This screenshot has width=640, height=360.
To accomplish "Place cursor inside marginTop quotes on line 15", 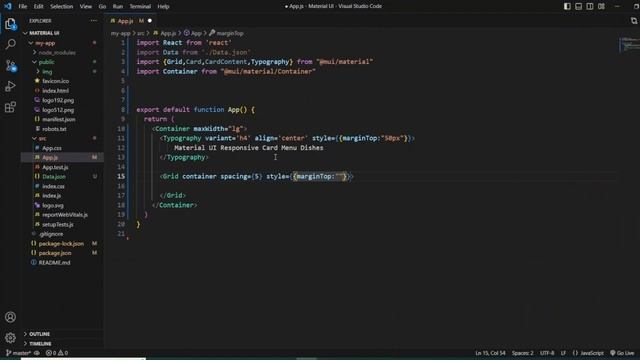I will point(340,176).
